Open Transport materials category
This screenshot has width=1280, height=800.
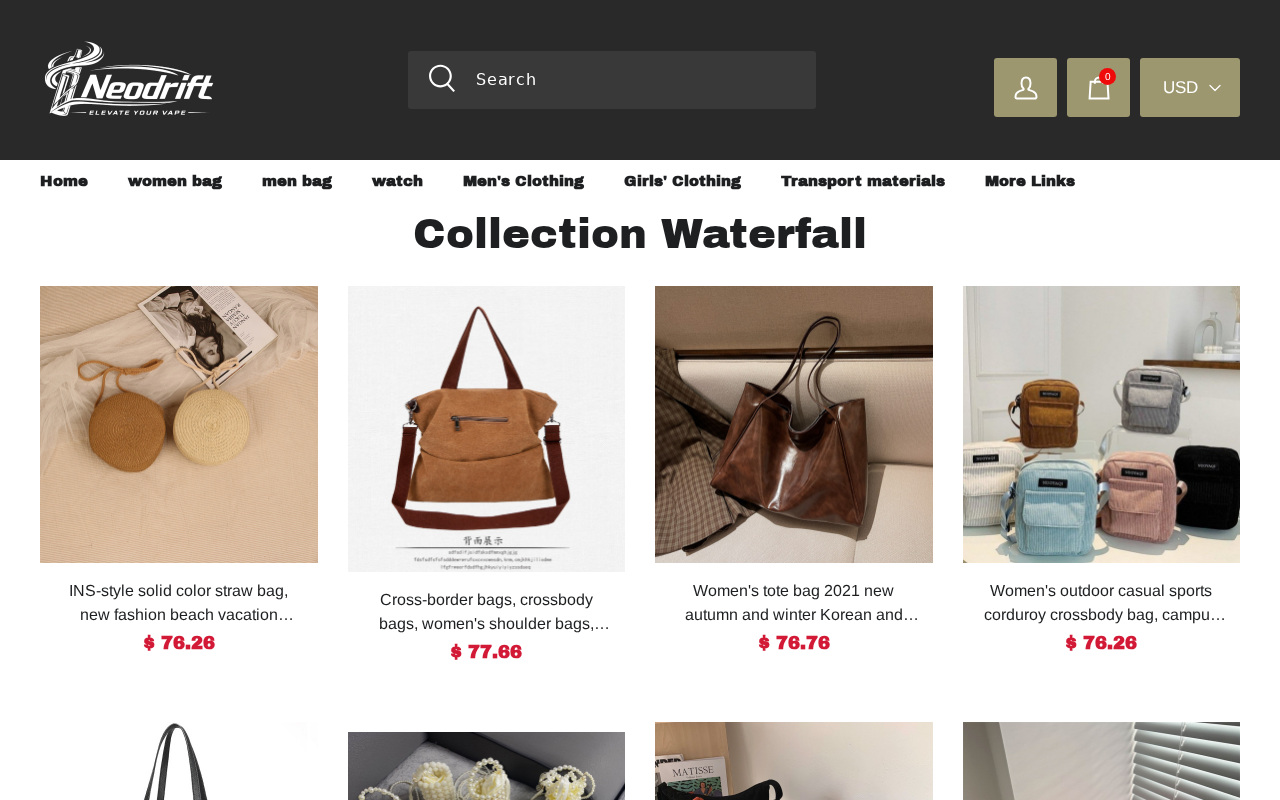(x=863, y=181)
